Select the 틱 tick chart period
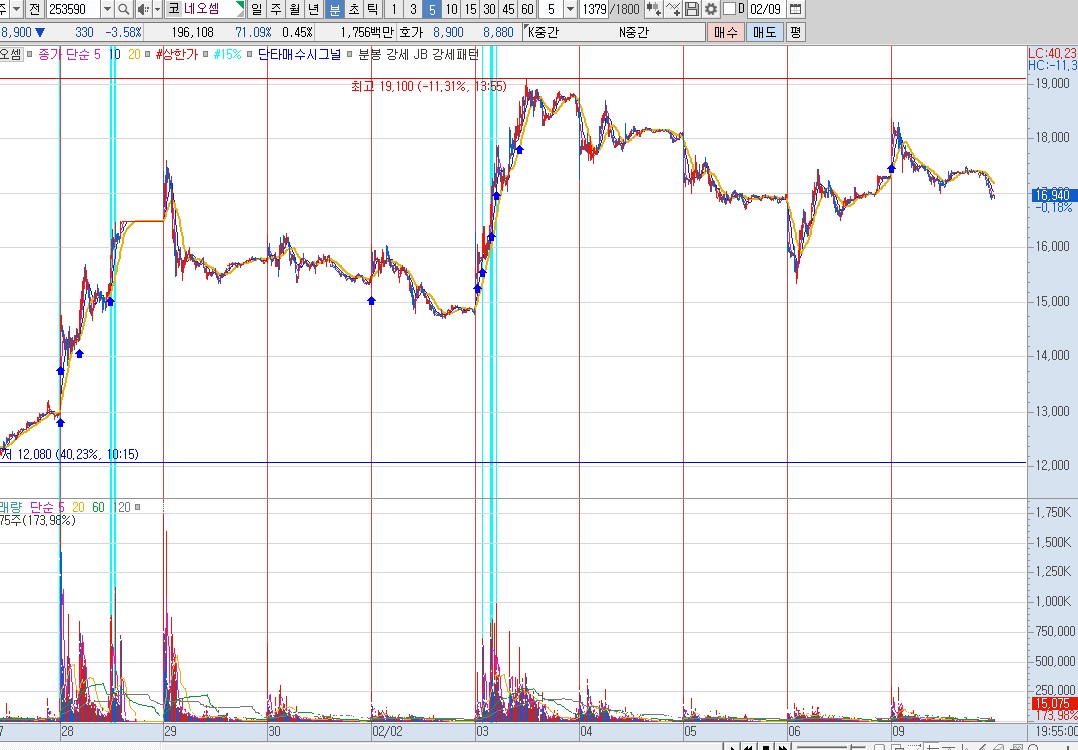The image size is (1078, 750). (x=372, y=9)
